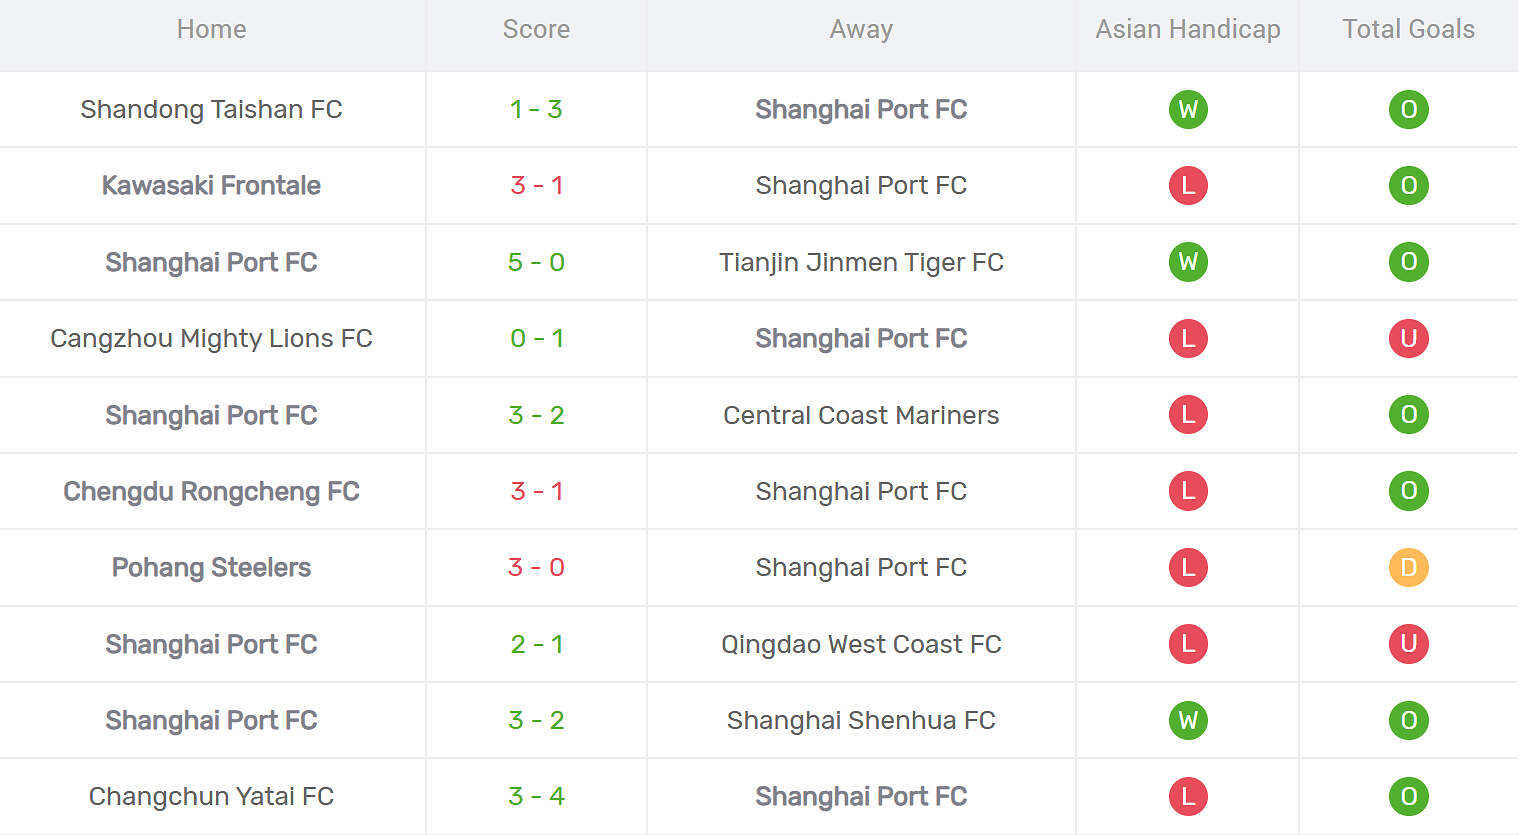Screen dimensions: 1521x835
Task: Open the Cangzhou Mighty Lions FC team link
Action: 211,338
